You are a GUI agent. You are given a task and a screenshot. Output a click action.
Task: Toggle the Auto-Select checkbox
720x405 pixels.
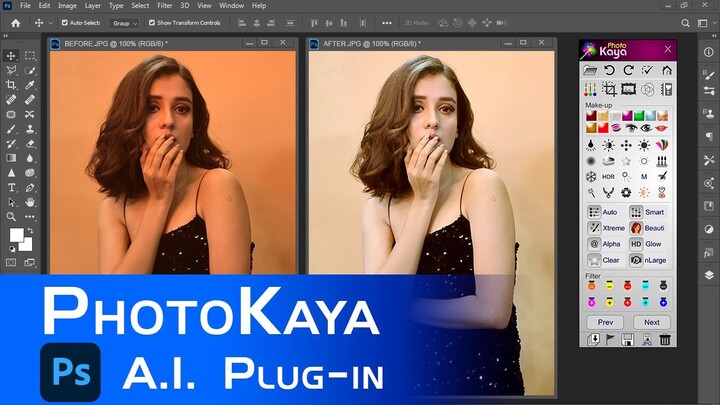click(65, 22)
